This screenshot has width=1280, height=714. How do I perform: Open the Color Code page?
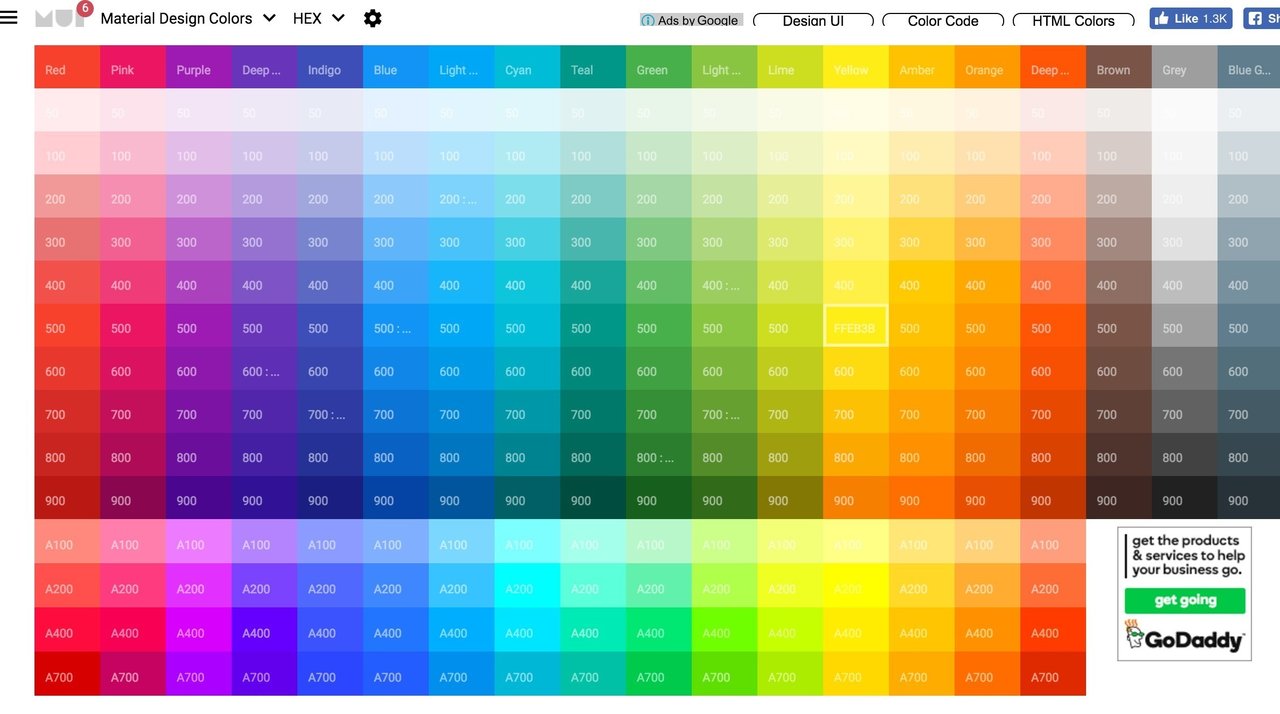point(942,20)
